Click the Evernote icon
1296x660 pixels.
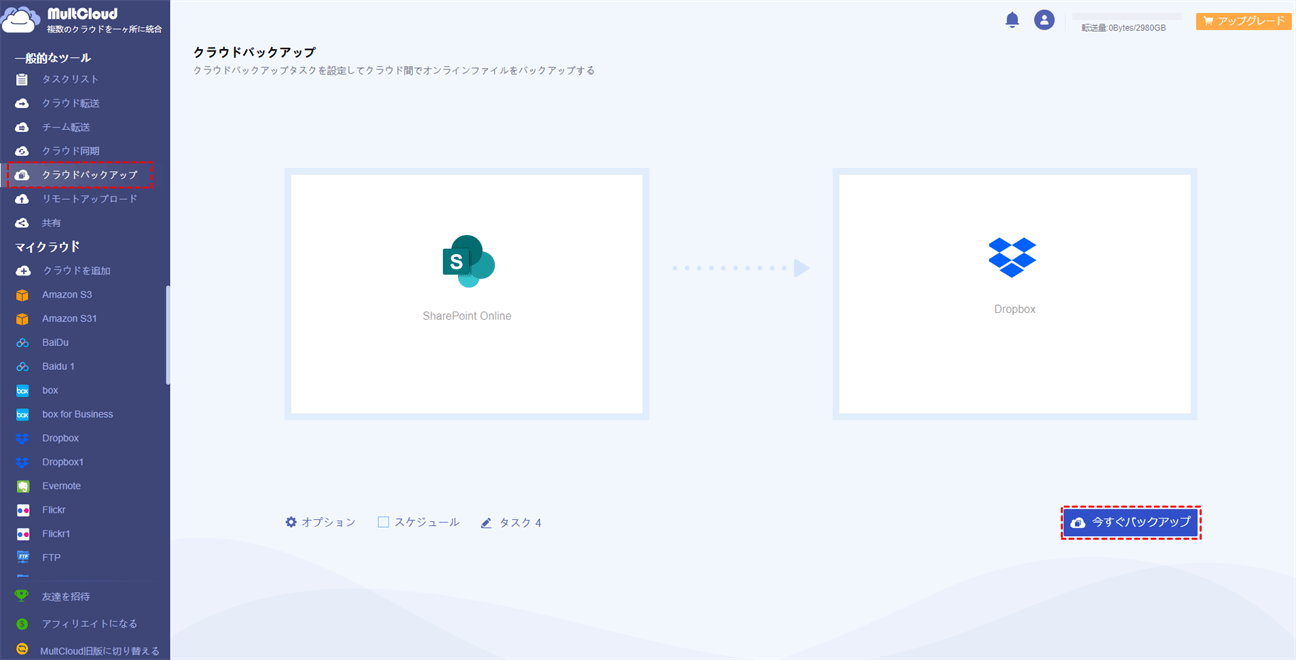tap(22, 487)
